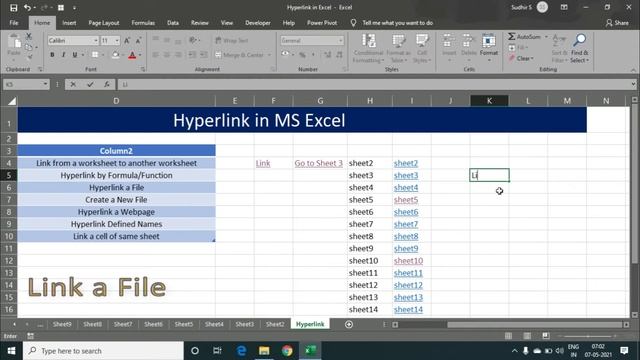Switch to the Formulas tab
The image size is (640, 360).
click(143, 23)
